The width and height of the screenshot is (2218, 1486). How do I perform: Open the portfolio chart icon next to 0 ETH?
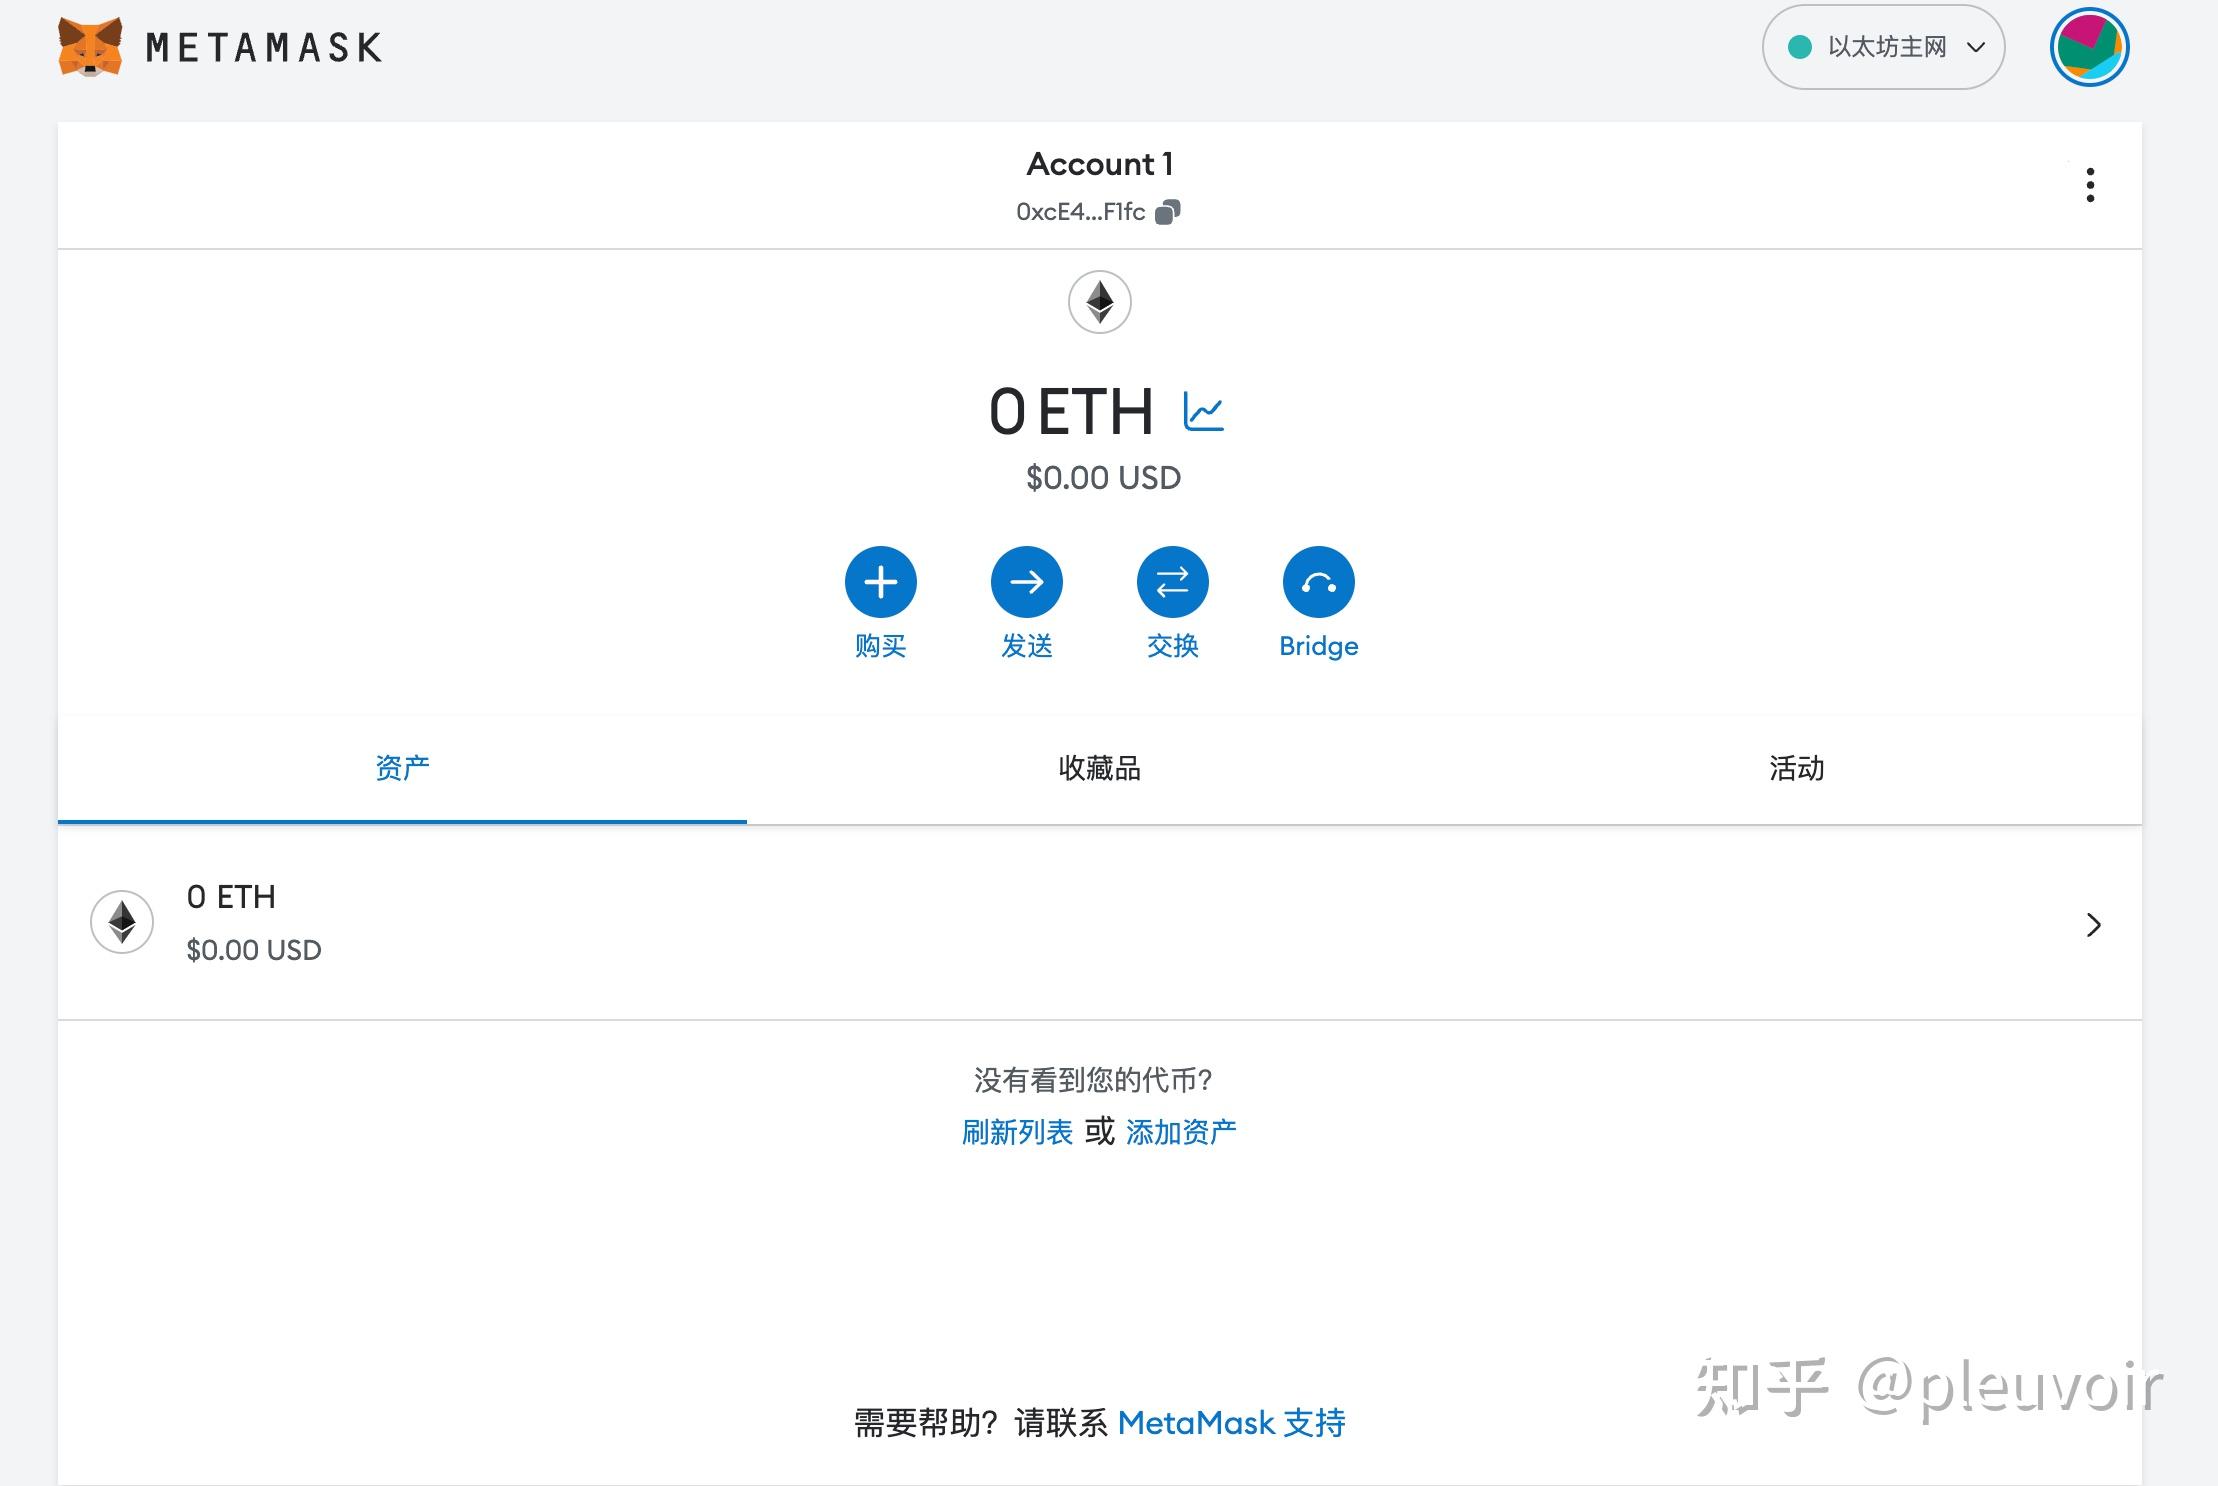(x=1203, y=411)
